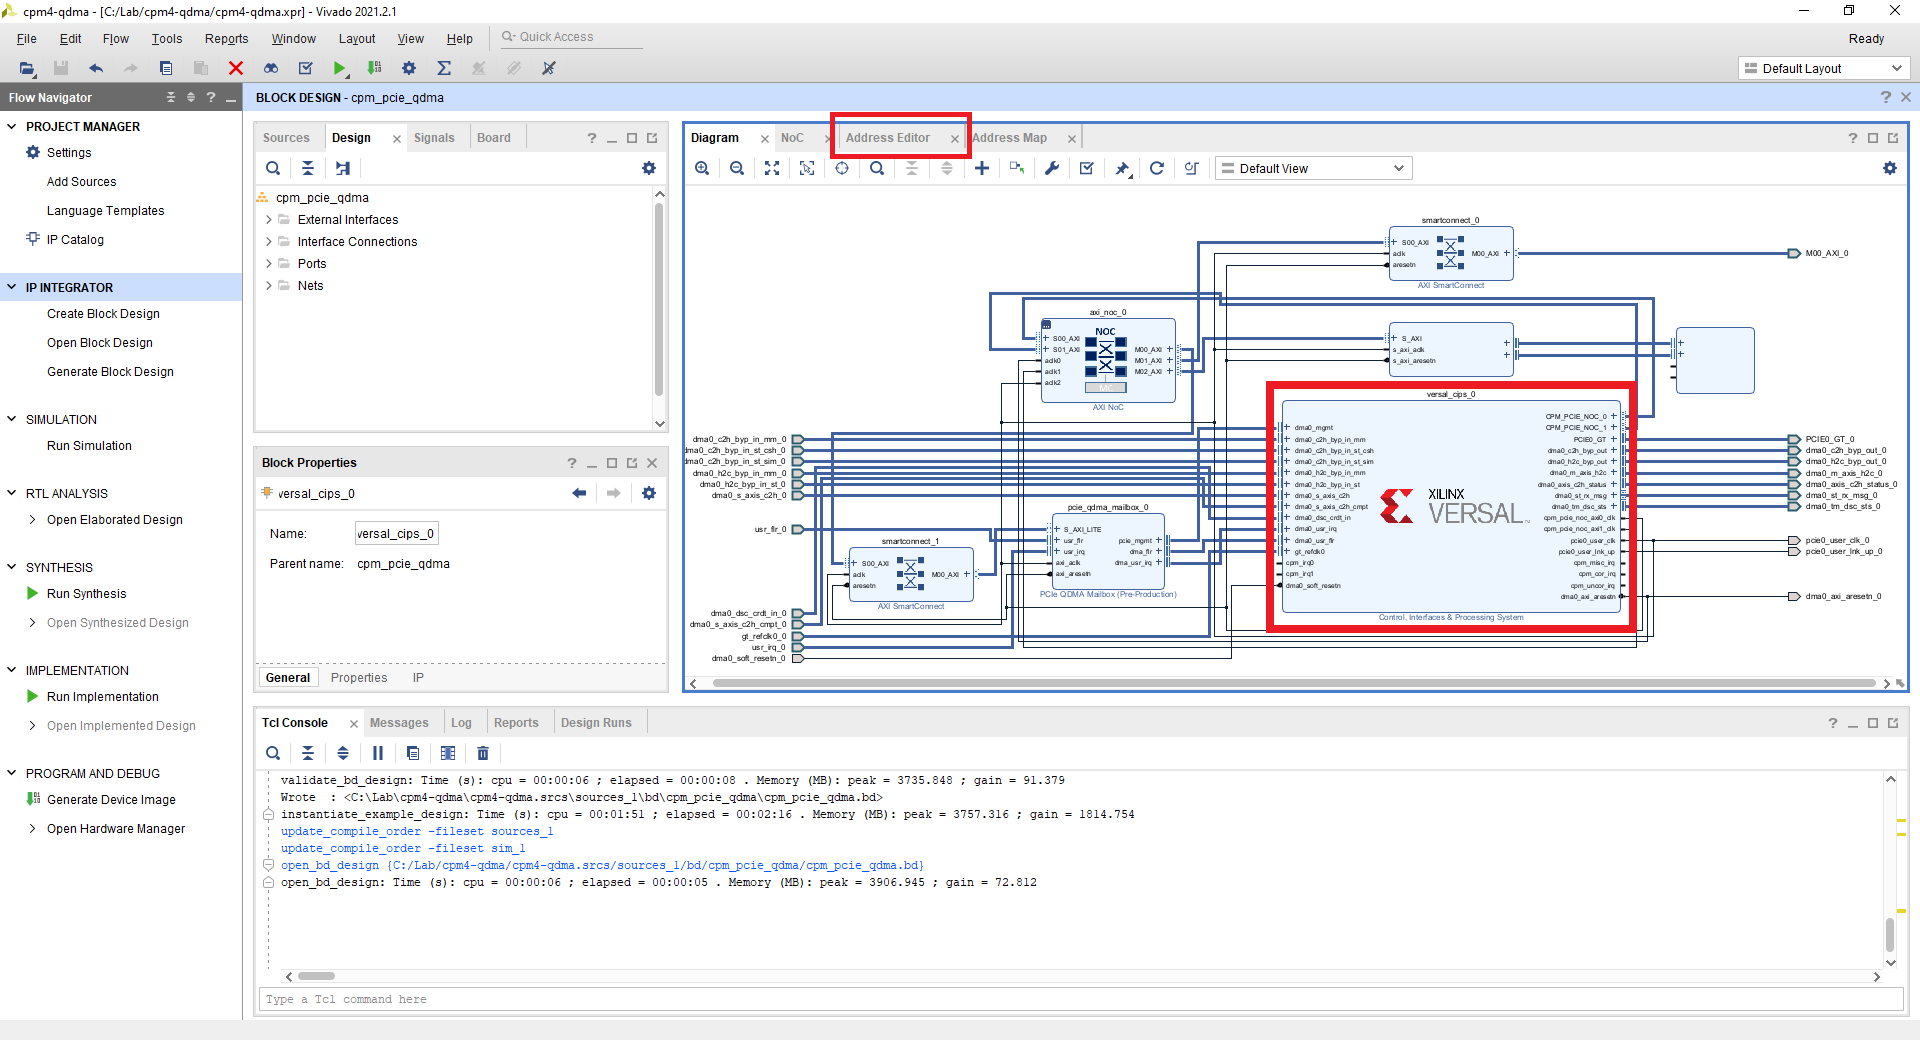This screenshot has width=1920, height=1040.
Task: Open the Default View dropdown
Action: pos(1313,168)
